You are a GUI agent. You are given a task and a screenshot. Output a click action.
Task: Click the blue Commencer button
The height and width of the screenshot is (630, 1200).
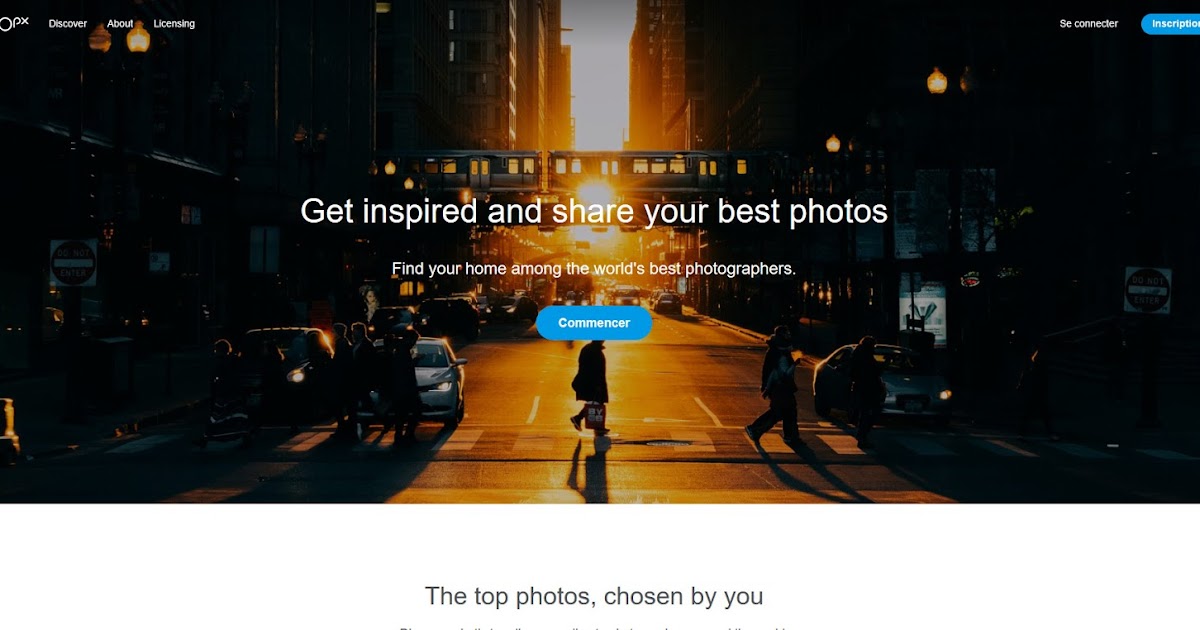click(x=594, y=323)
